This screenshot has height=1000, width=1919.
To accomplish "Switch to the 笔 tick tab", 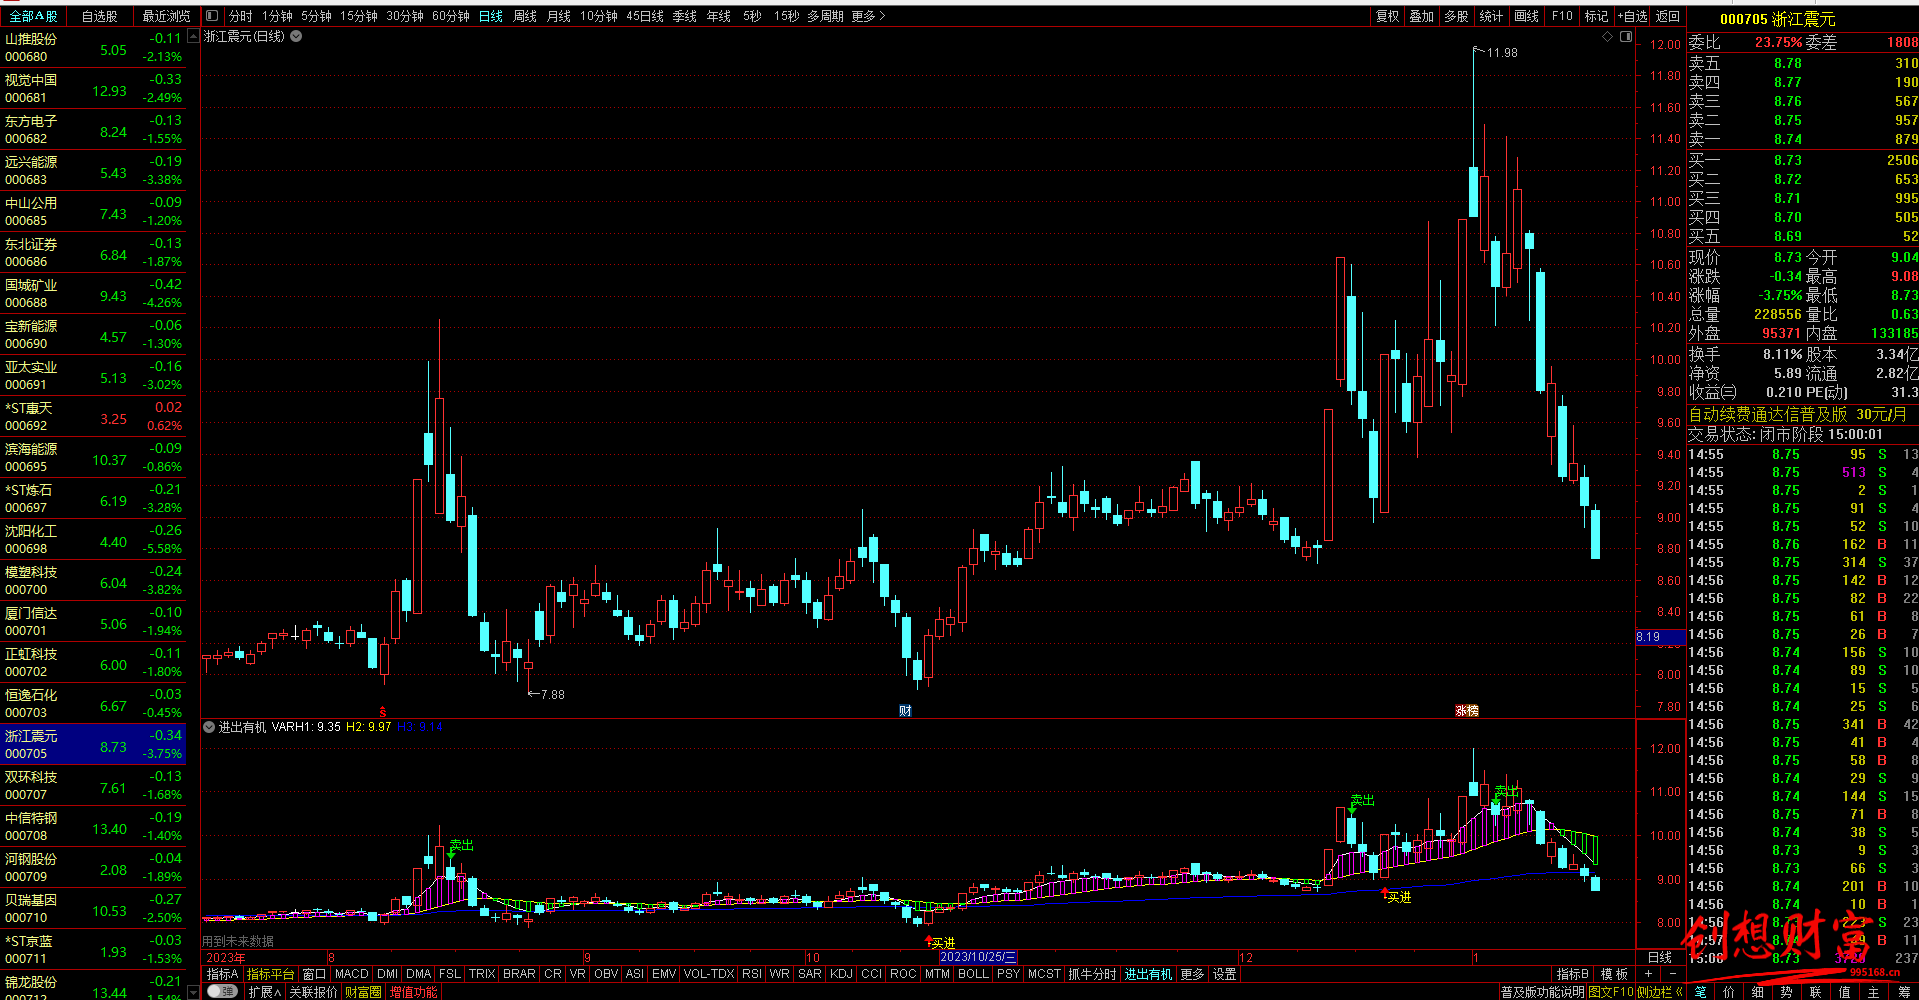I will [1701, 992].
